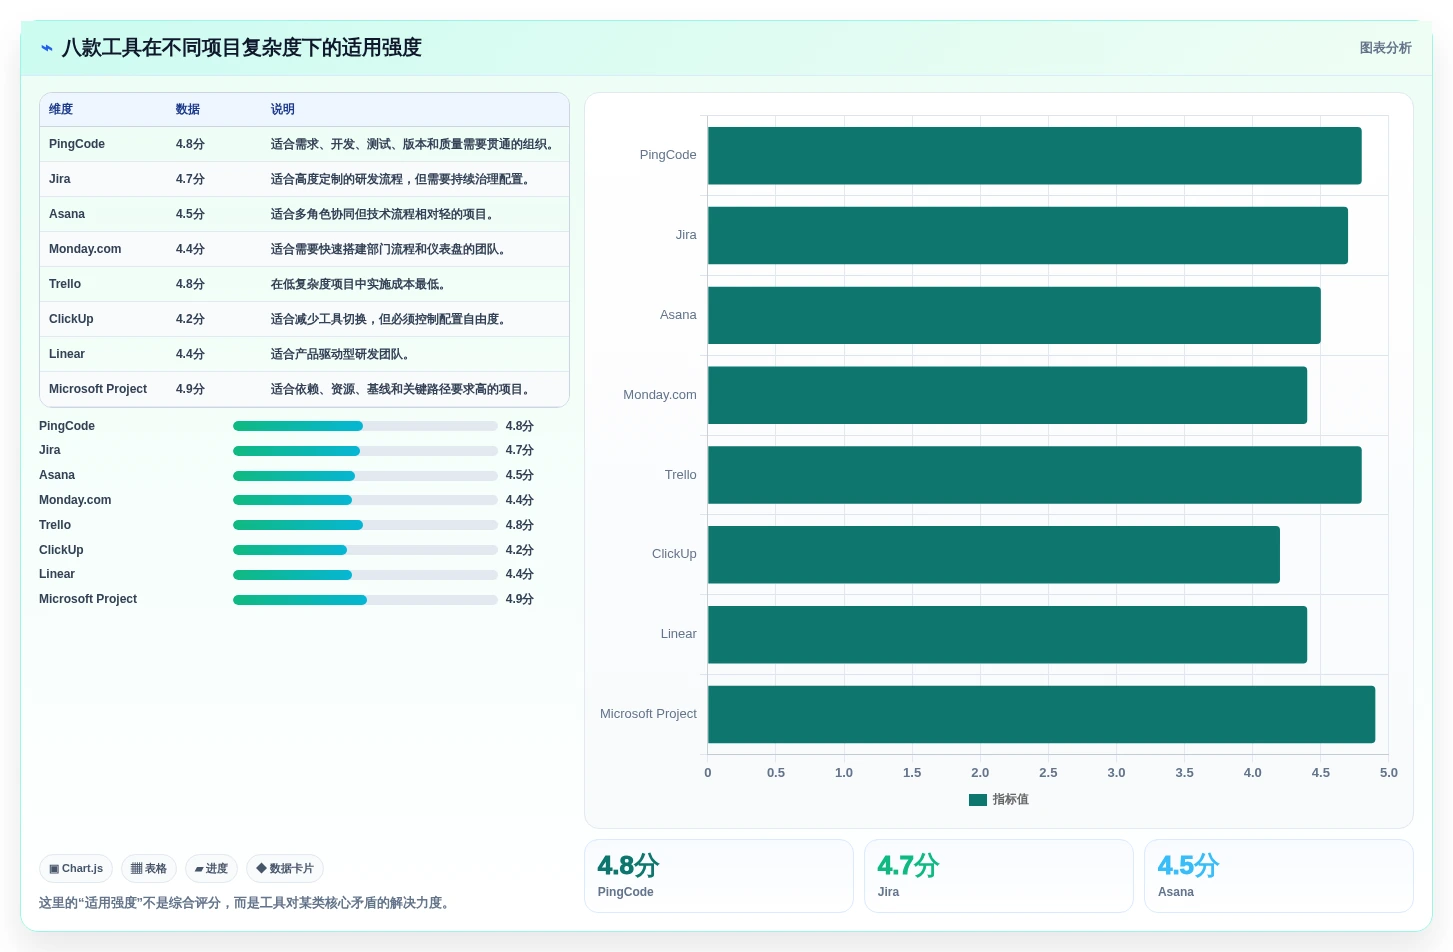
Task: Click the Microsoft Project bar in the chart
Action: point(1041,714)
